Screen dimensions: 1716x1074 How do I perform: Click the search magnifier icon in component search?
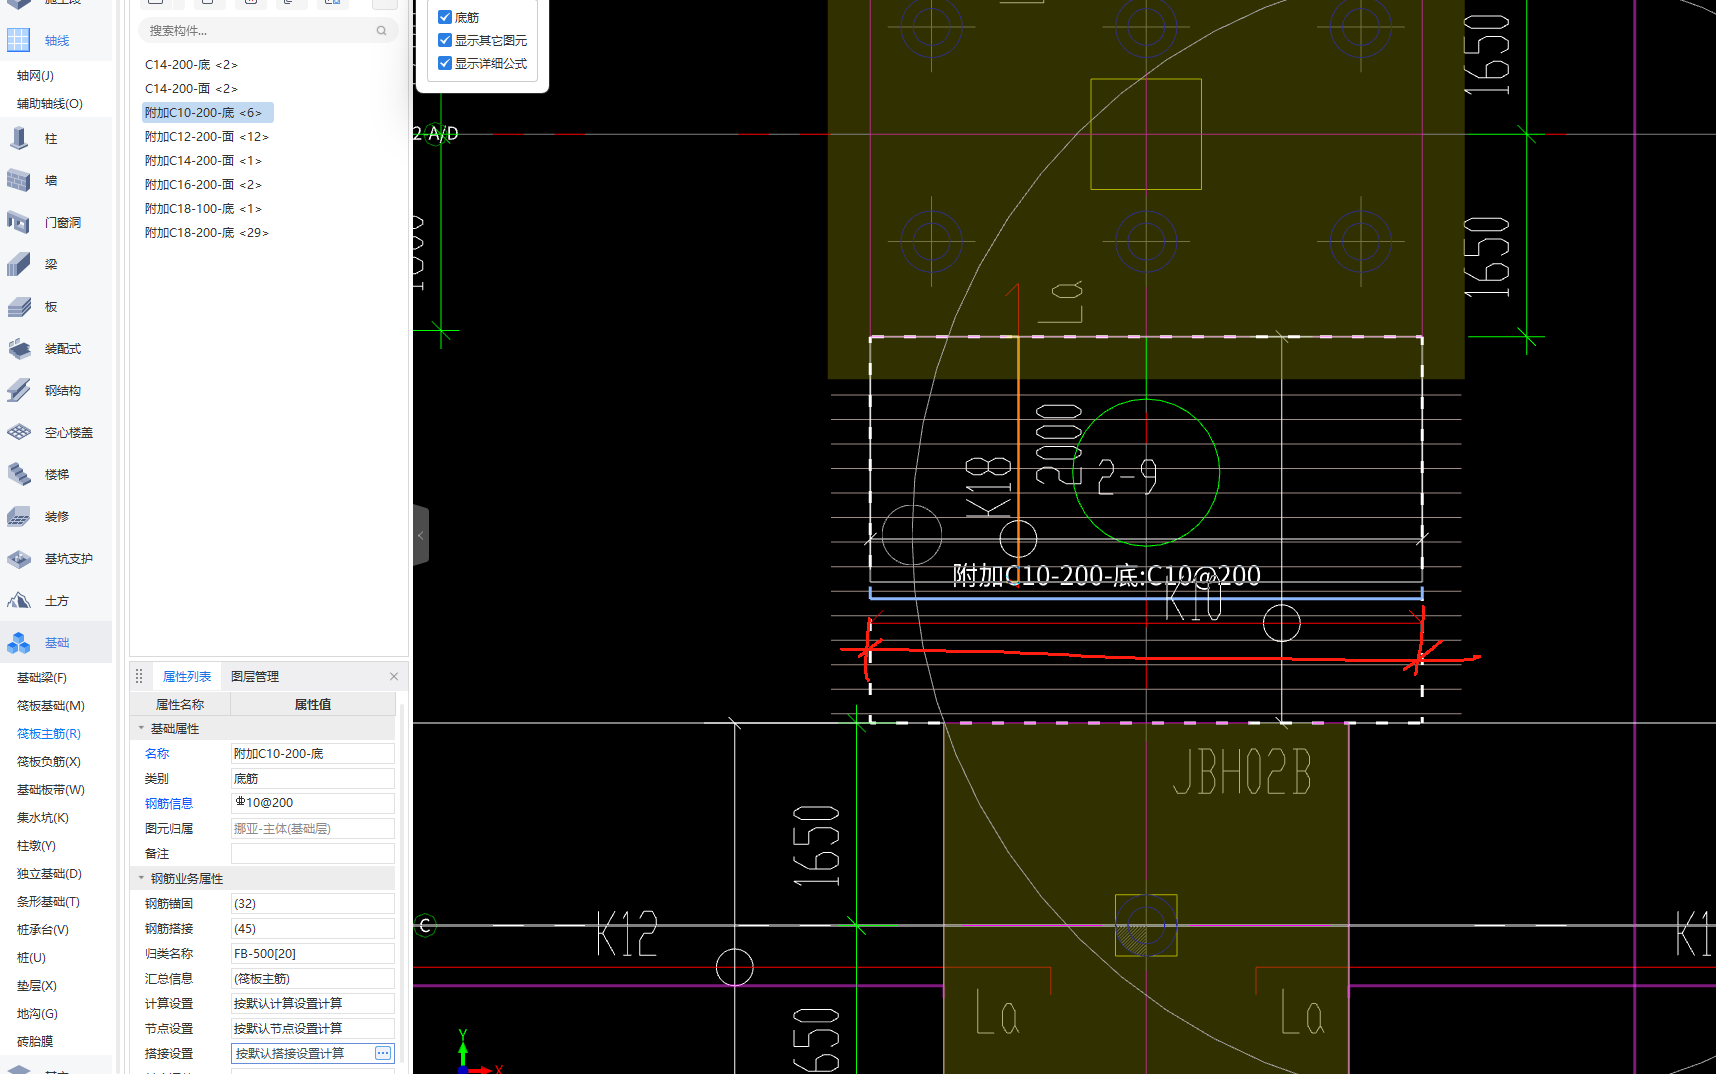click(x=381, y=31)
